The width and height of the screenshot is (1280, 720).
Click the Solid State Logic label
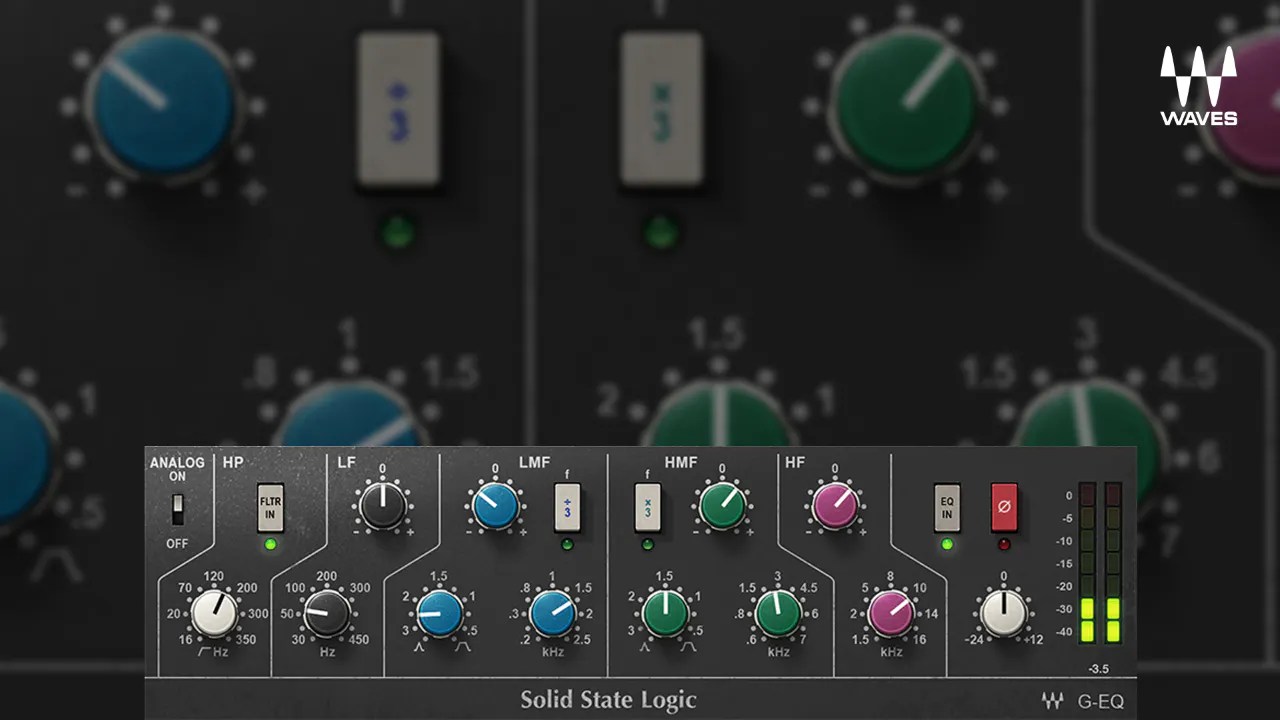pos(608,700)
